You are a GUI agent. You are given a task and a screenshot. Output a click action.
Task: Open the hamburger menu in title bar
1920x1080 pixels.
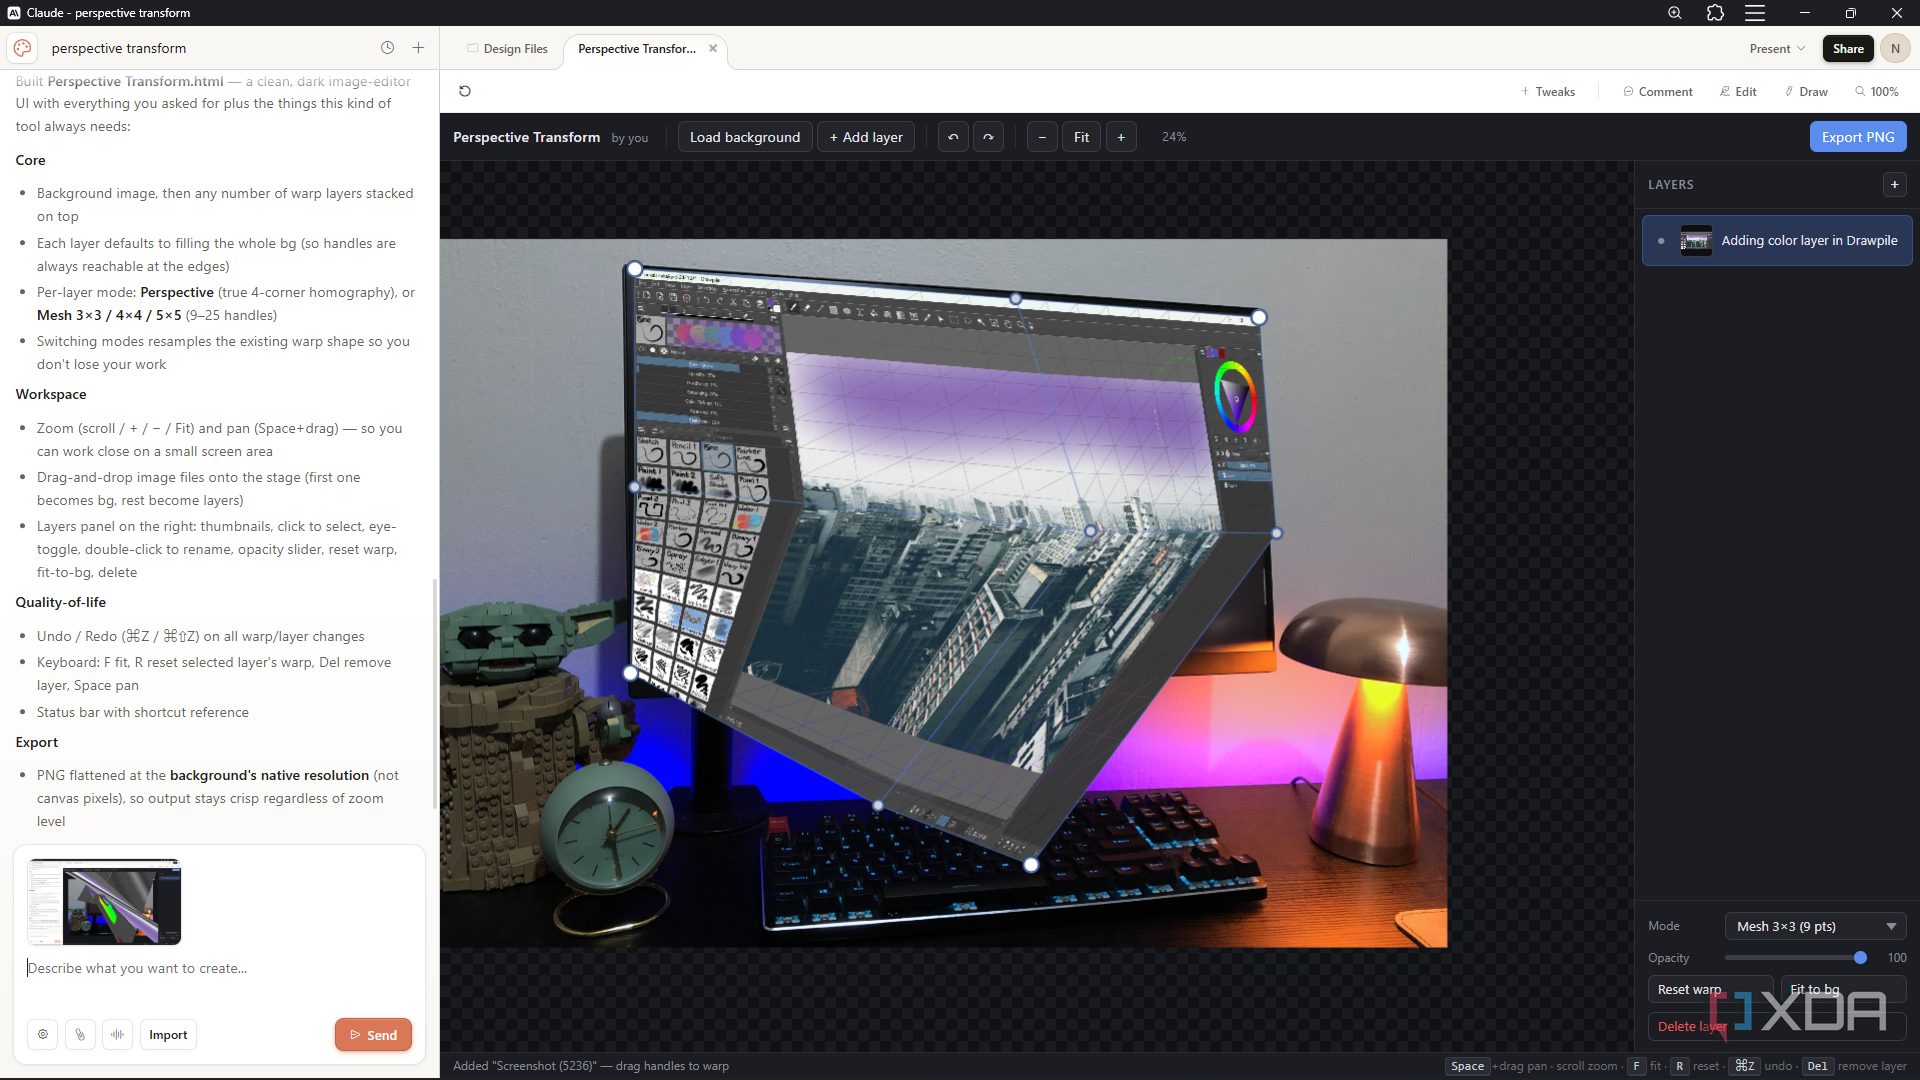point(1755,13)
